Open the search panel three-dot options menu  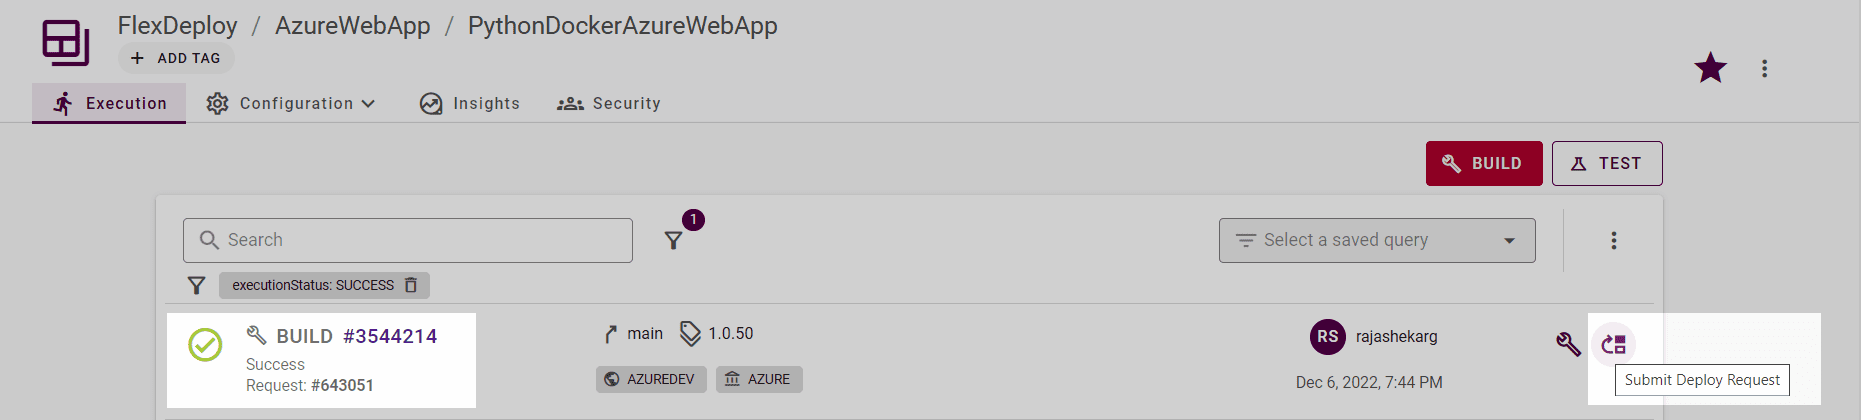(1613, 240)
